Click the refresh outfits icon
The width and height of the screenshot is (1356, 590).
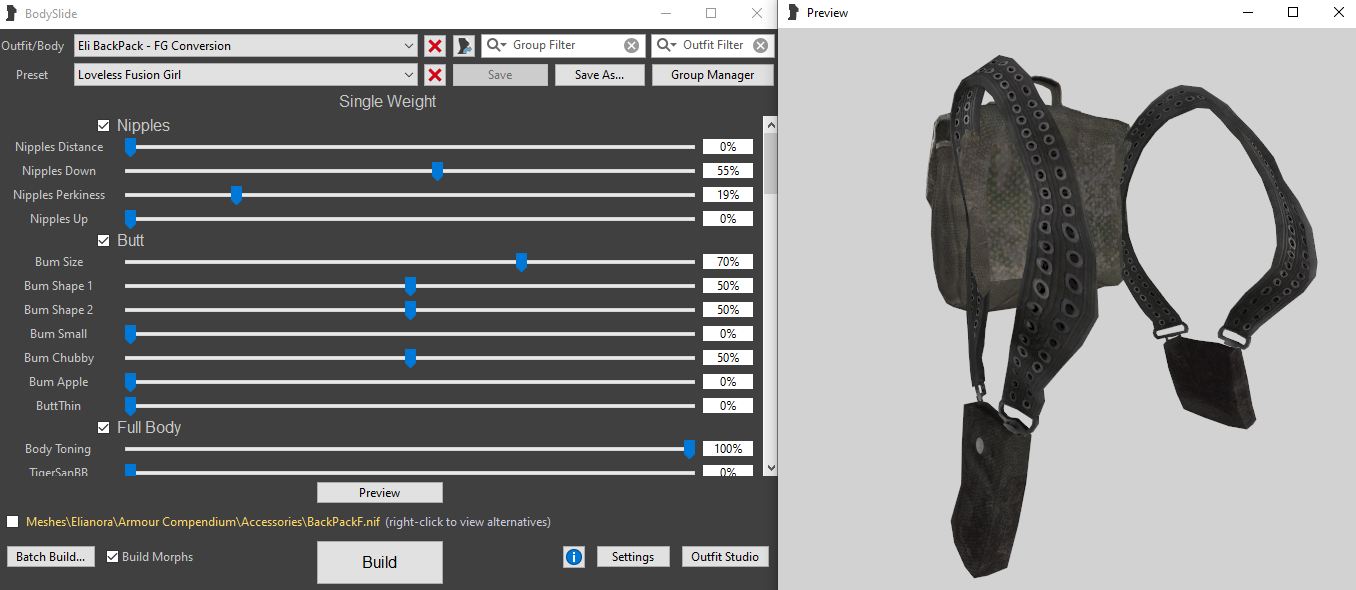[x=464, y=46]
